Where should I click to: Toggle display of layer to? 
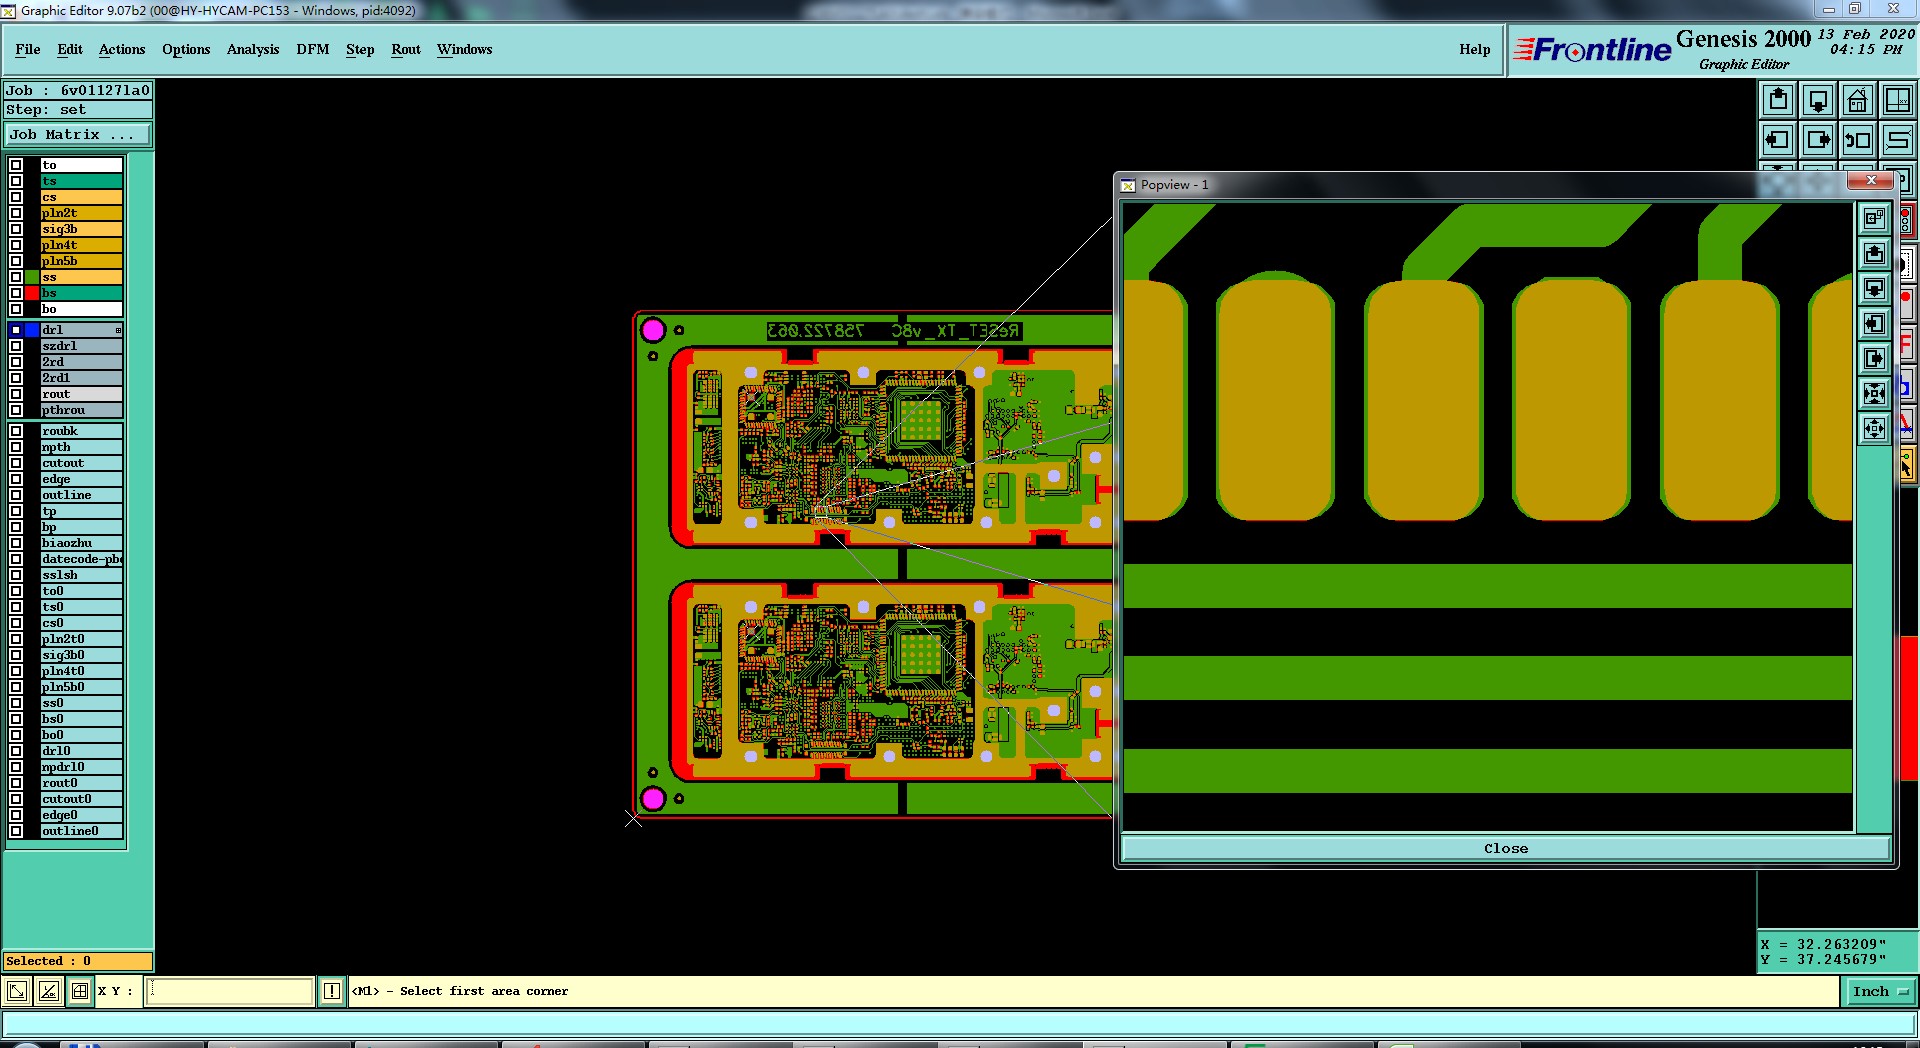coord(16,165)
